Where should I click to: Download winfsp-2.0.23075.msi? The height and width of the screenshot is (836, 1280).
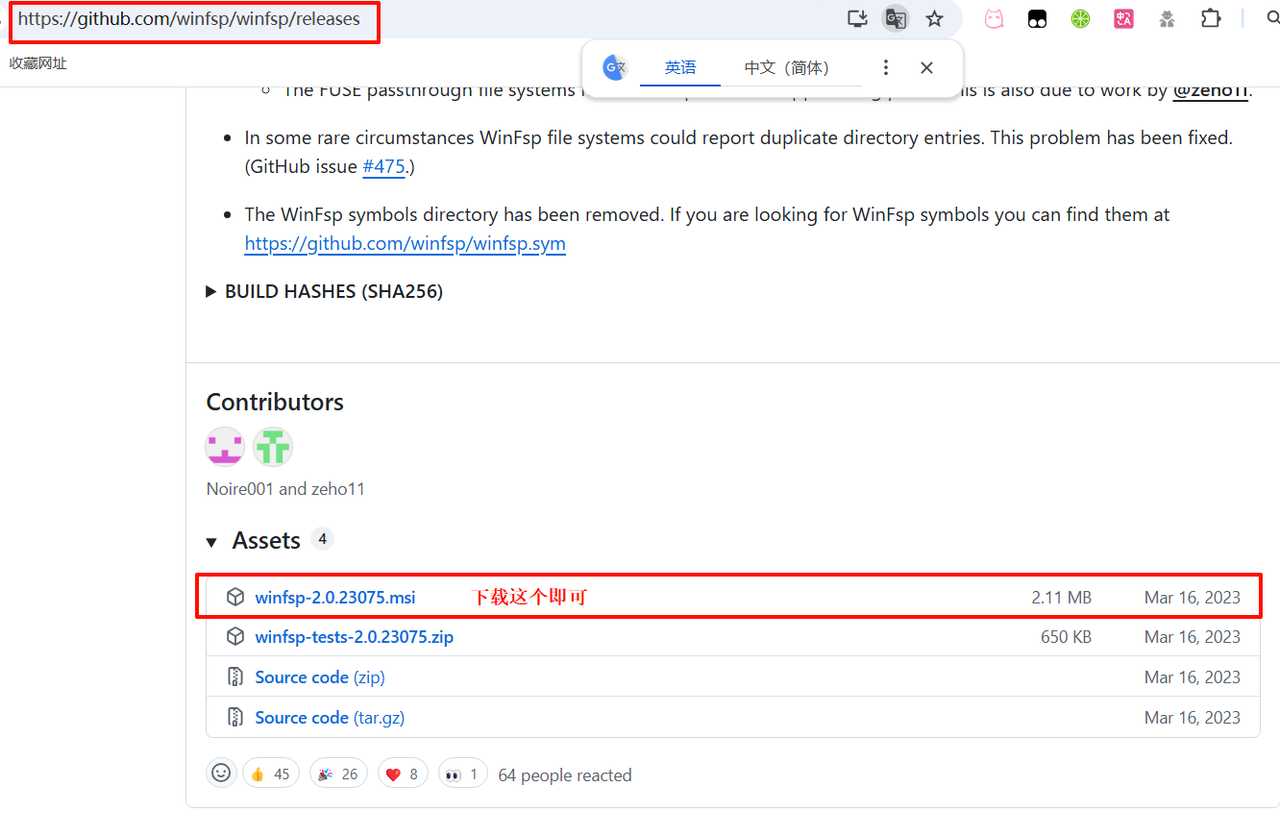[335, 598]
